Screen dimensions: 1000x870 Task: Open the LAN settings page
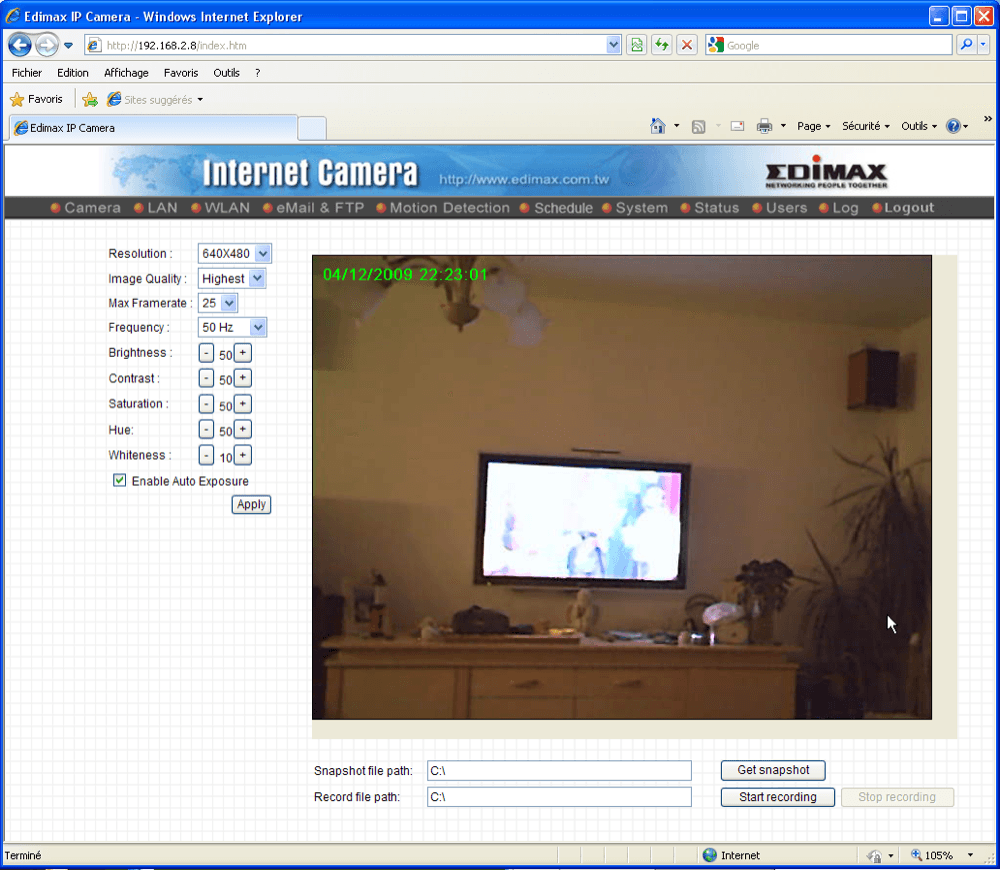click(156, 208)
